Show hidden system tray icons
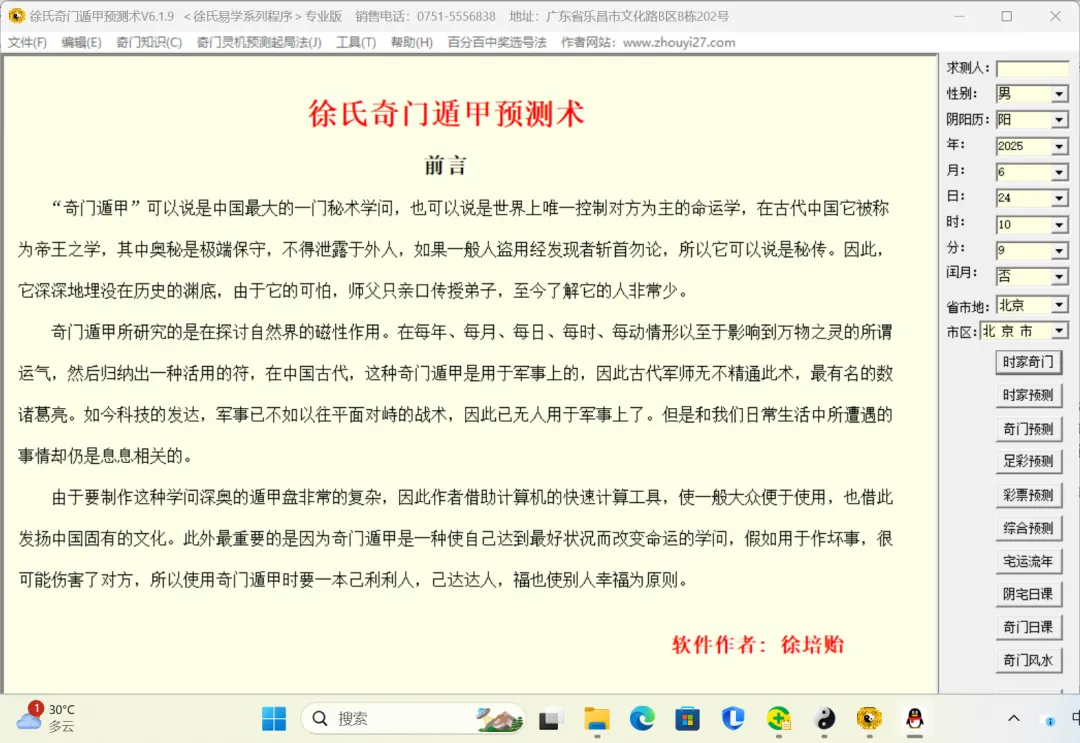1080x743 pixels. (x=1014, y=718)
